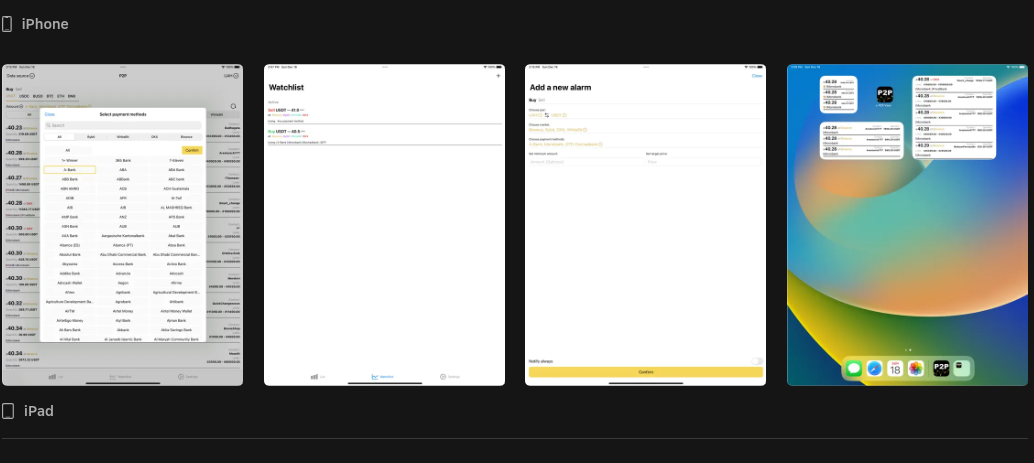Viewport: 1034px width, 463px height.
Task: Open UAH currency dropdown in the list header
Action: (231, 76)
